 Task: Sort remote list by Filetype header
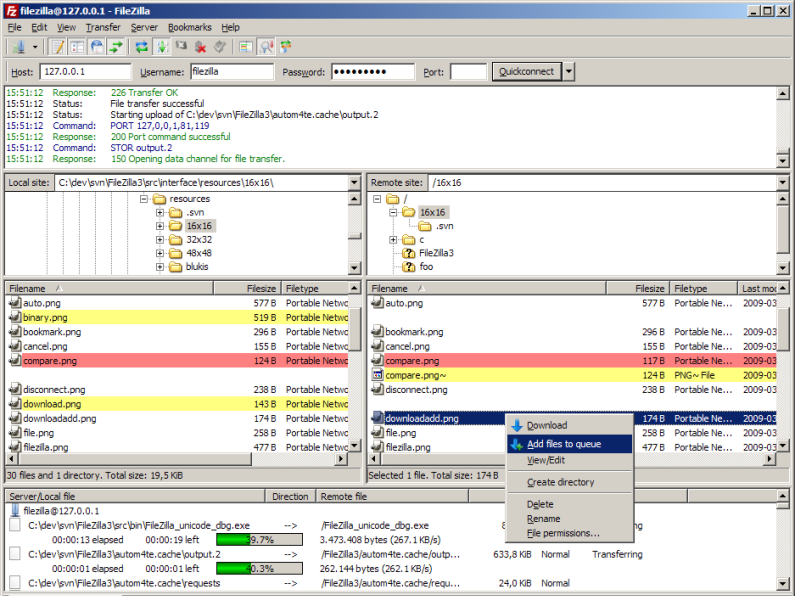pos(703,288)
